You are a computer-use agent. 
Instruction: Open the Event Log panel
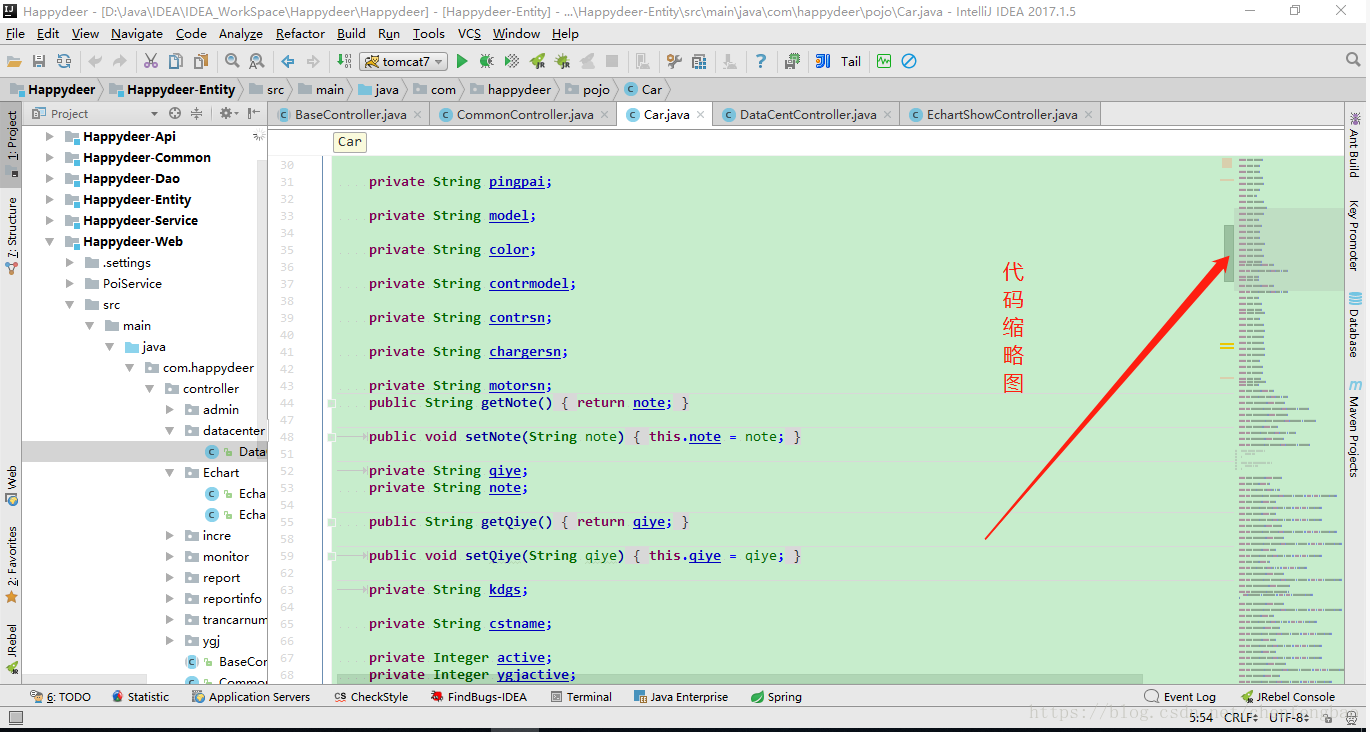click(1180, 697)
